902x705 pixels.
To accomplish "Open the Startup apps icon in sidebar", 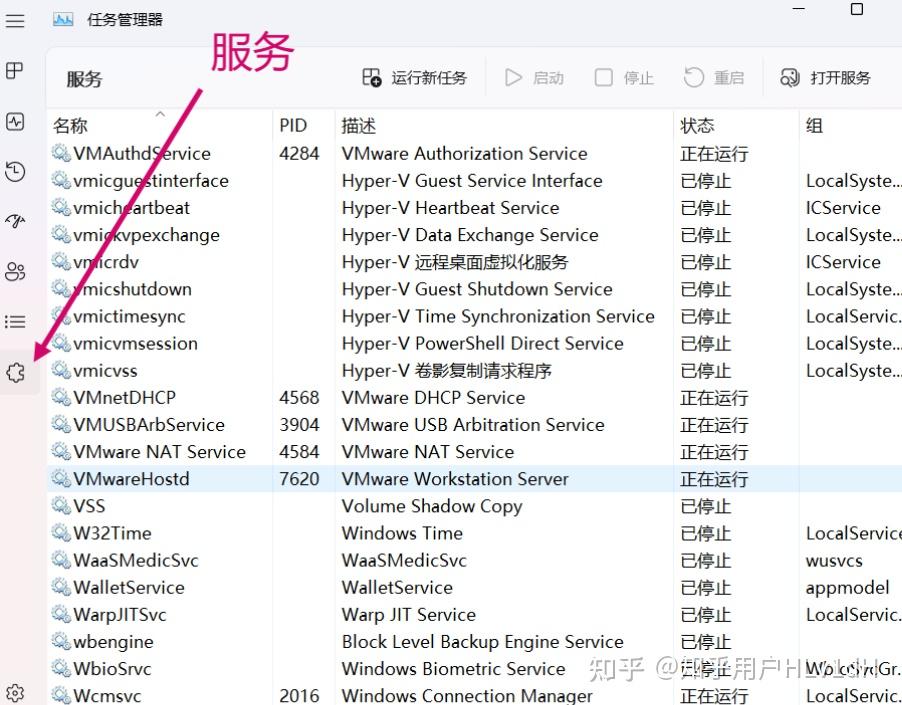I will (x=15, y=221).
